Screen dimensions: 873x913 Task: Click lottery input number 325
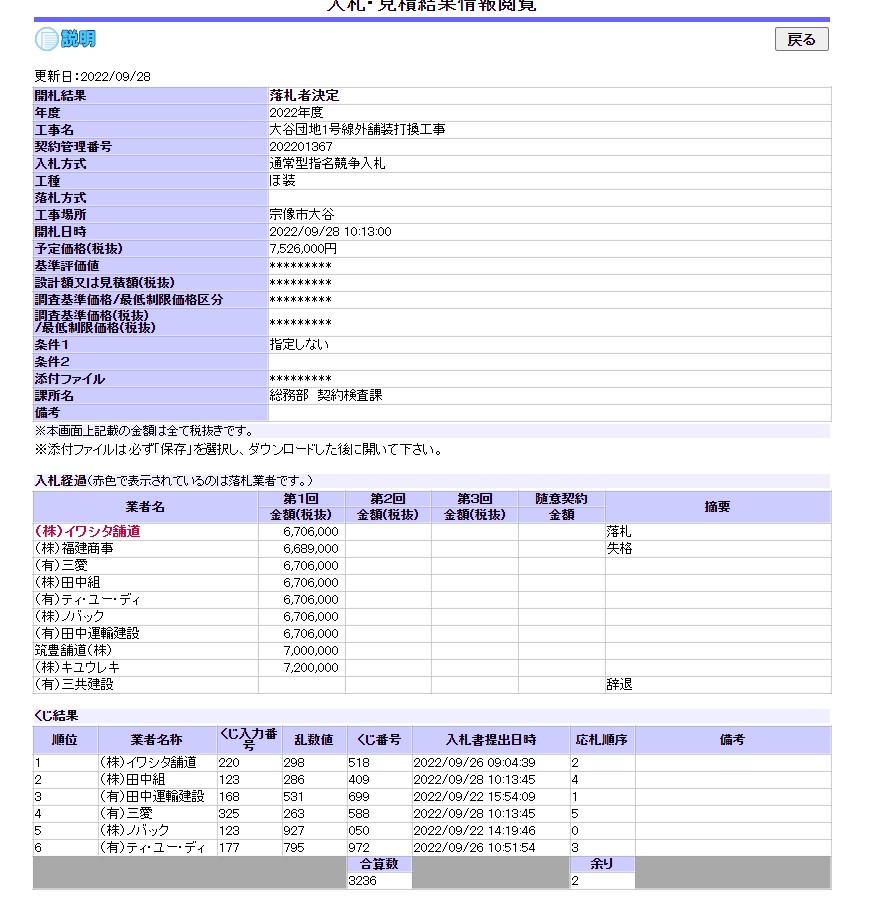229,813
